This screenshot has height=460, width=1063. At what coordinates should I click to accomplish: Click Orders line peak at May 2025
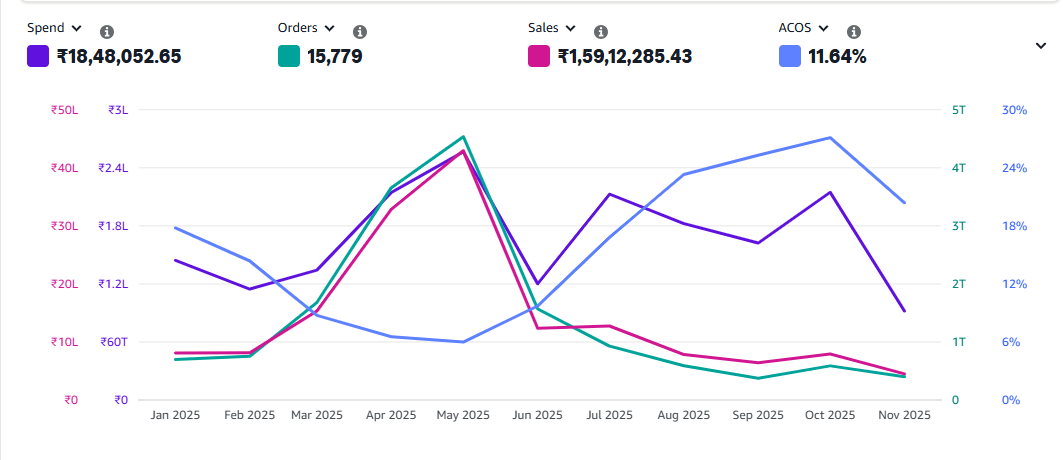point(463,136)
